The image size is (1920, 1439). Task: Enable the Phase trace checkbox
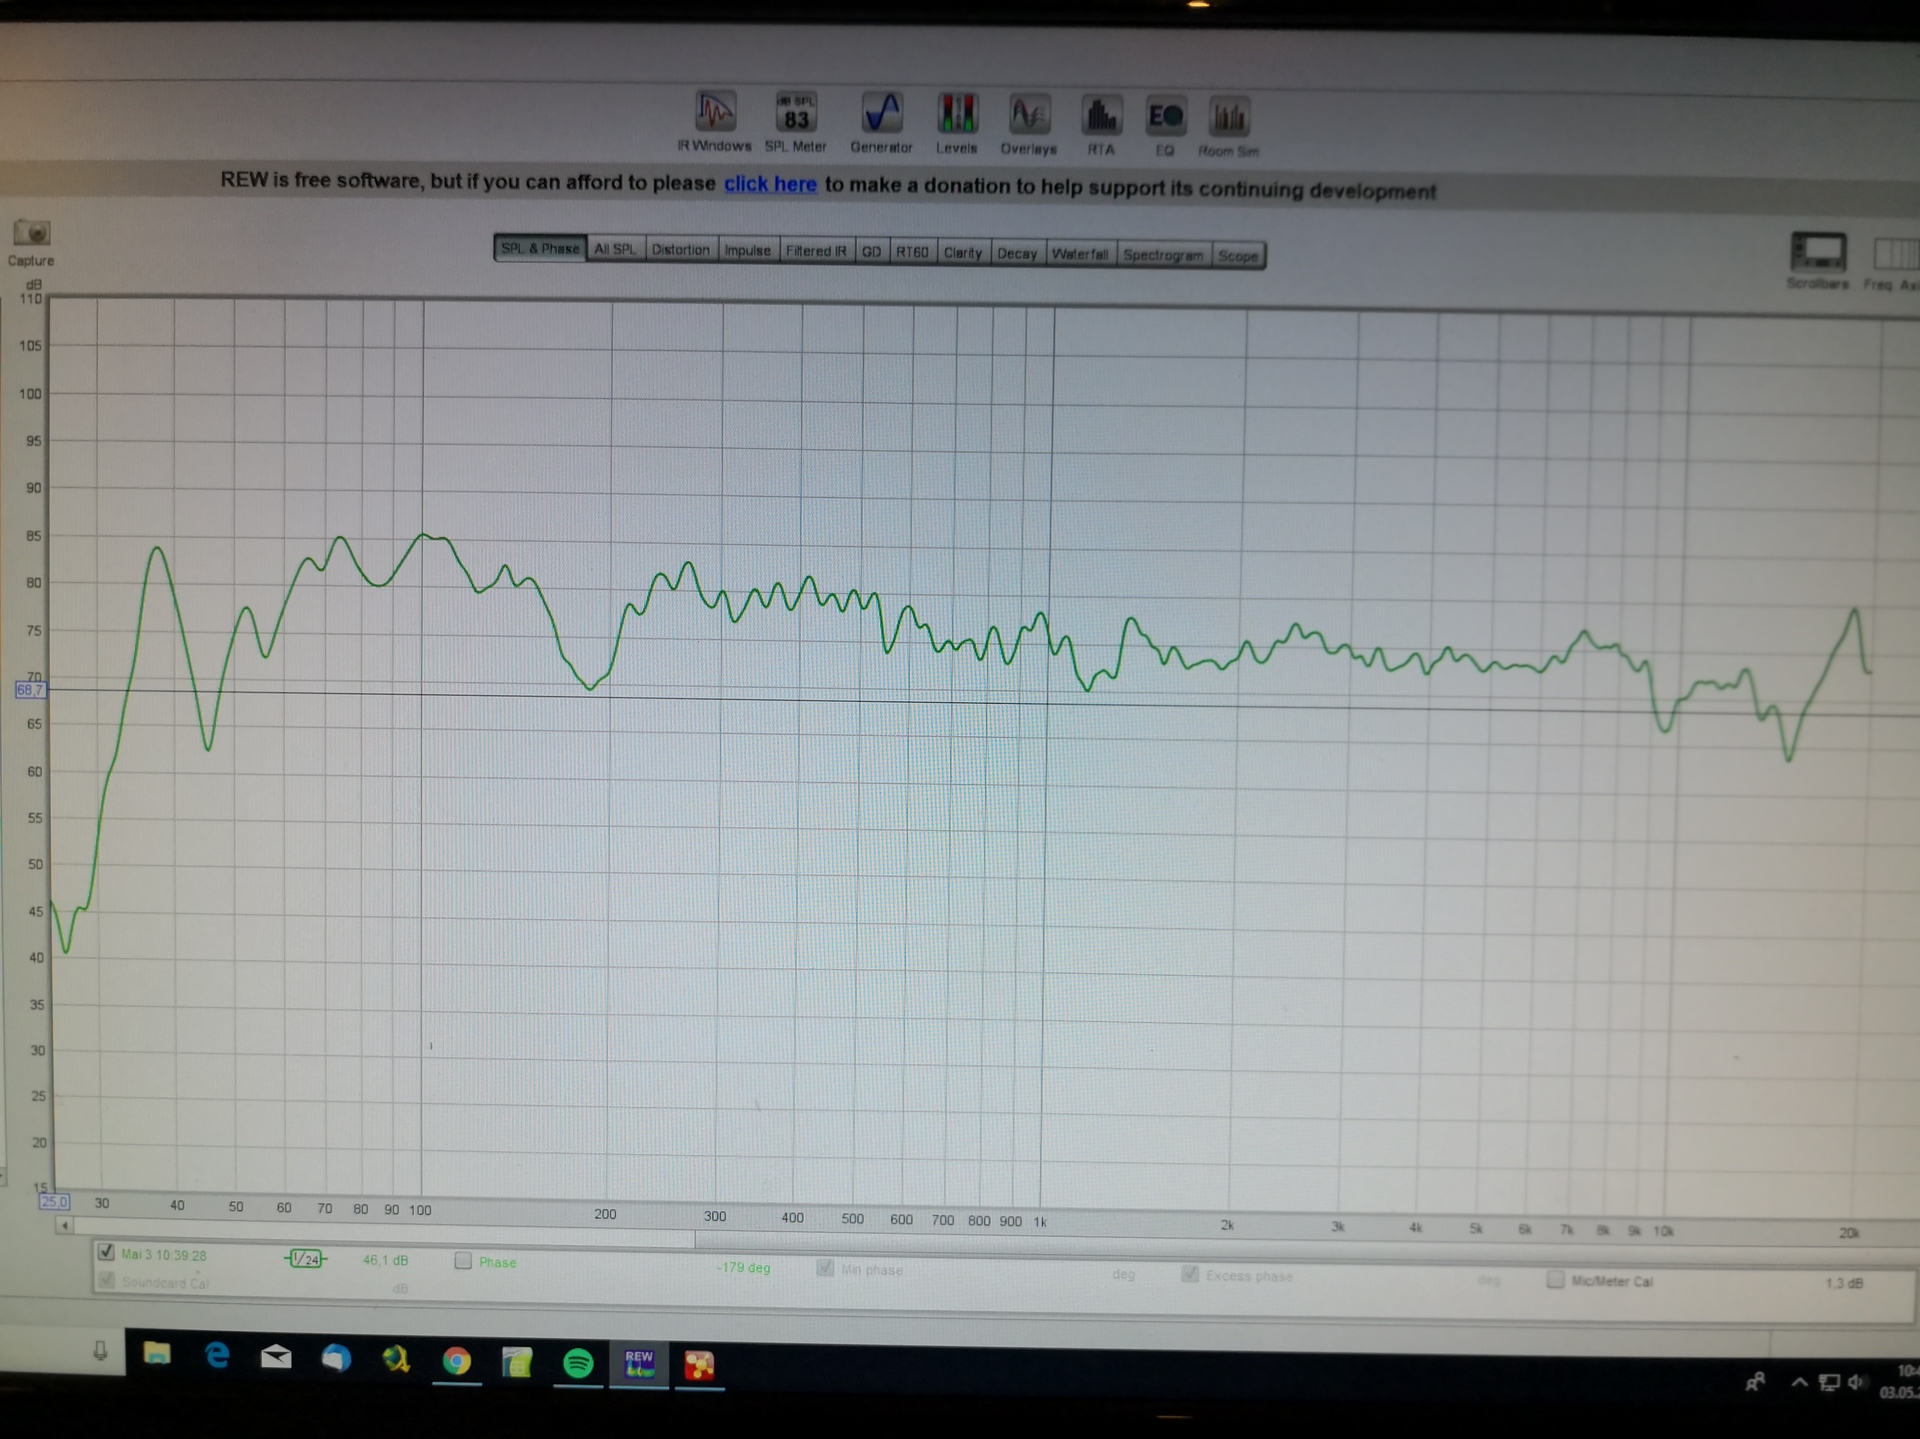click(463, 1261)
